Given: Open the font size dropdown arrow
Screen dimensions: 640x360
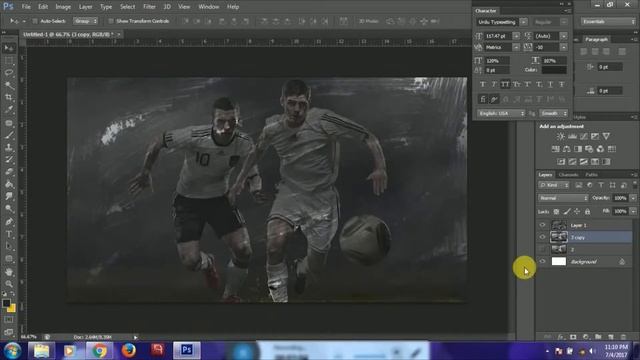Looking at the screenshot, I should click(x=516, y=36).
